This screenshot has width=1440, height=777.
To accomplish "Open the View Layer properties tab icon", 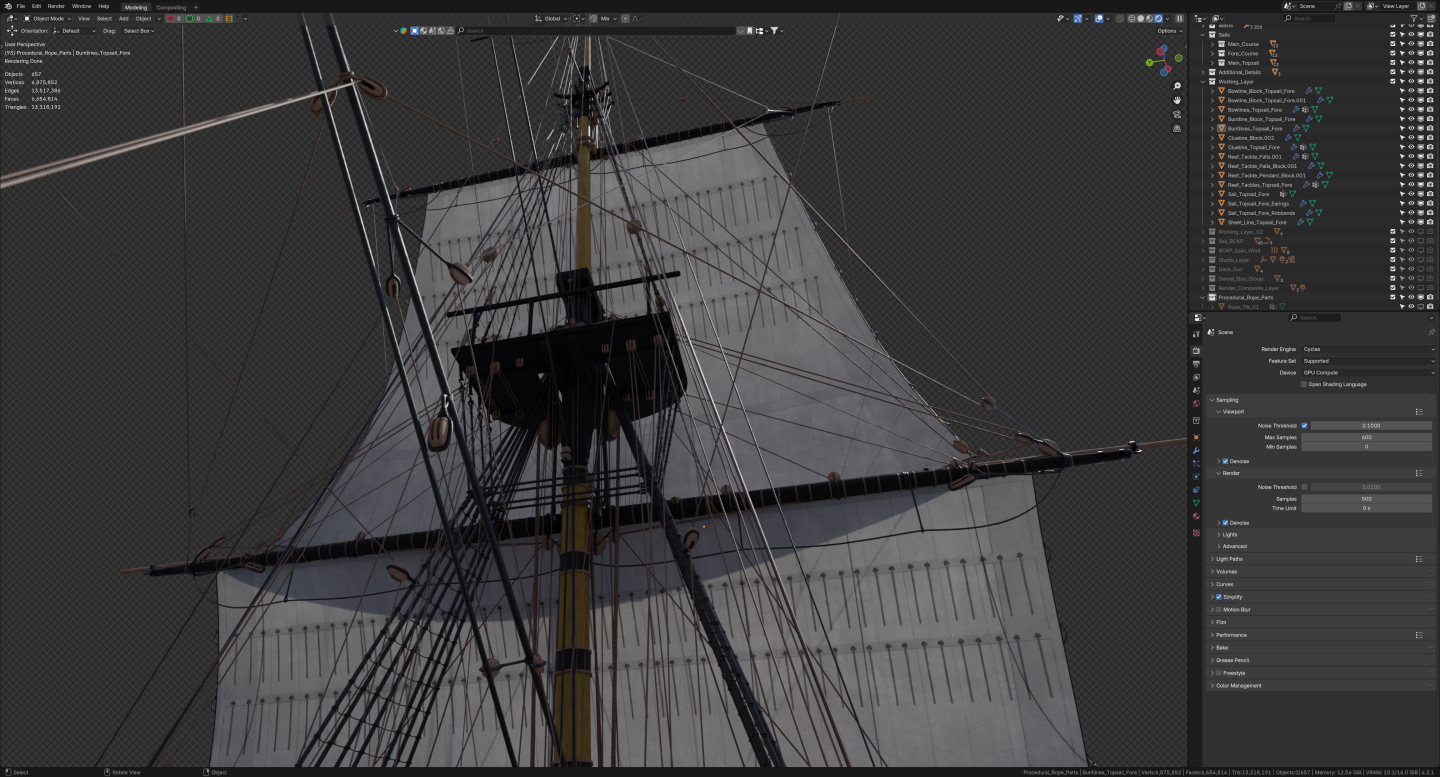I will click(x=1196, y=377).
